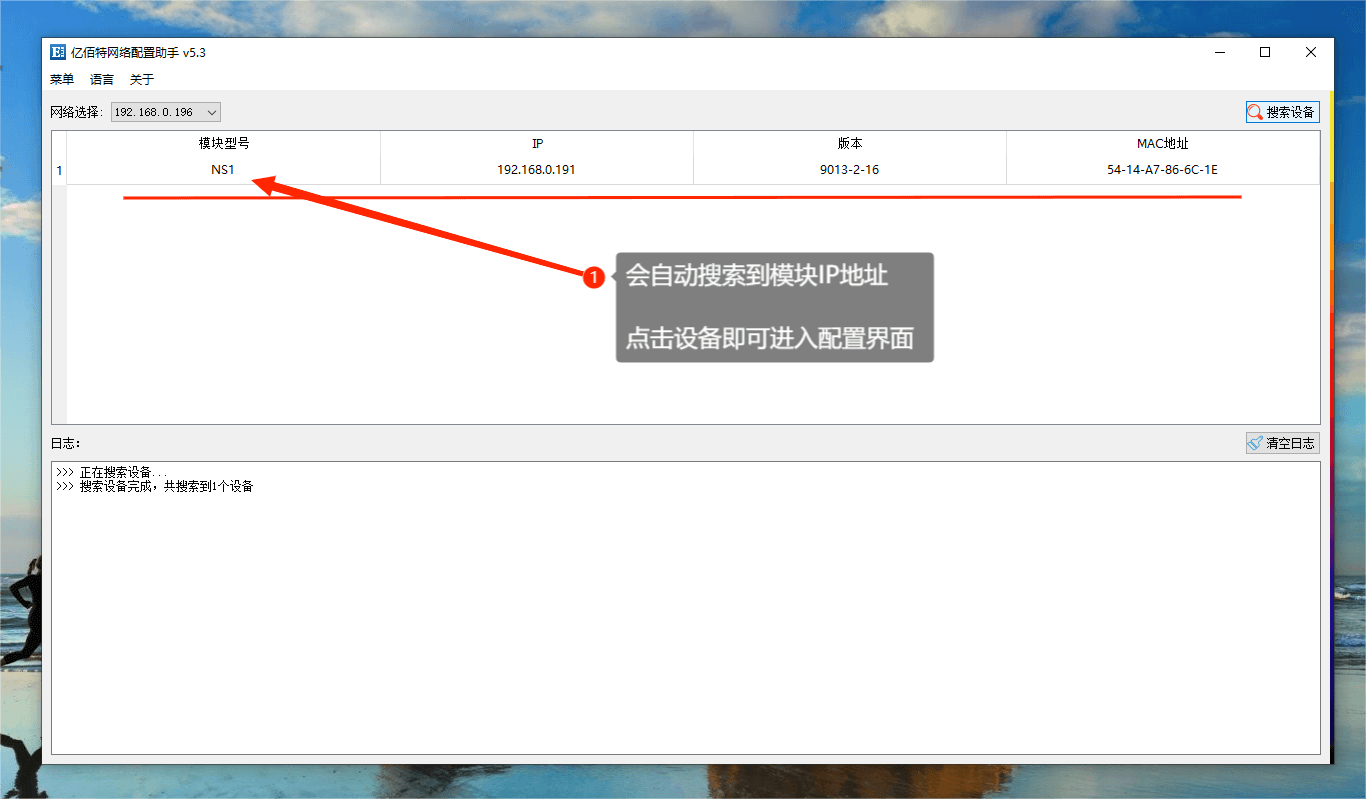
Task: Click the 192.168.0.191 IP cell
Action: [537, 170]
